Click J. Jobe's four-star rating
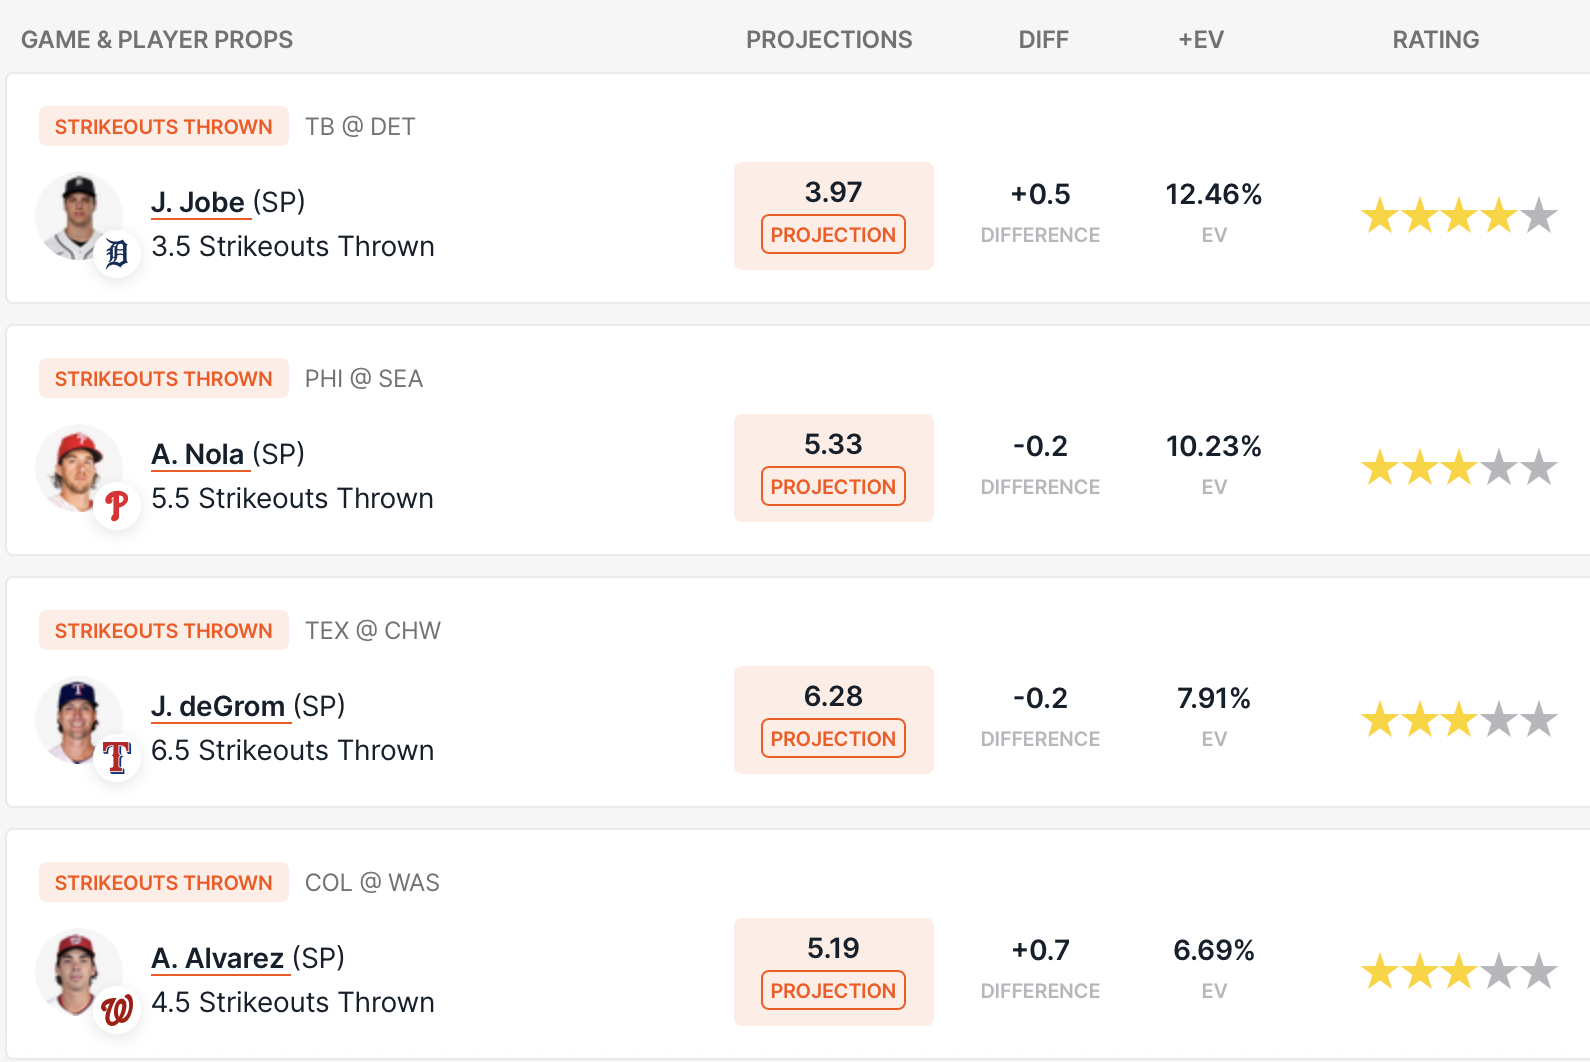Screen dimensions: 1590x1062 coord(1459,215)
